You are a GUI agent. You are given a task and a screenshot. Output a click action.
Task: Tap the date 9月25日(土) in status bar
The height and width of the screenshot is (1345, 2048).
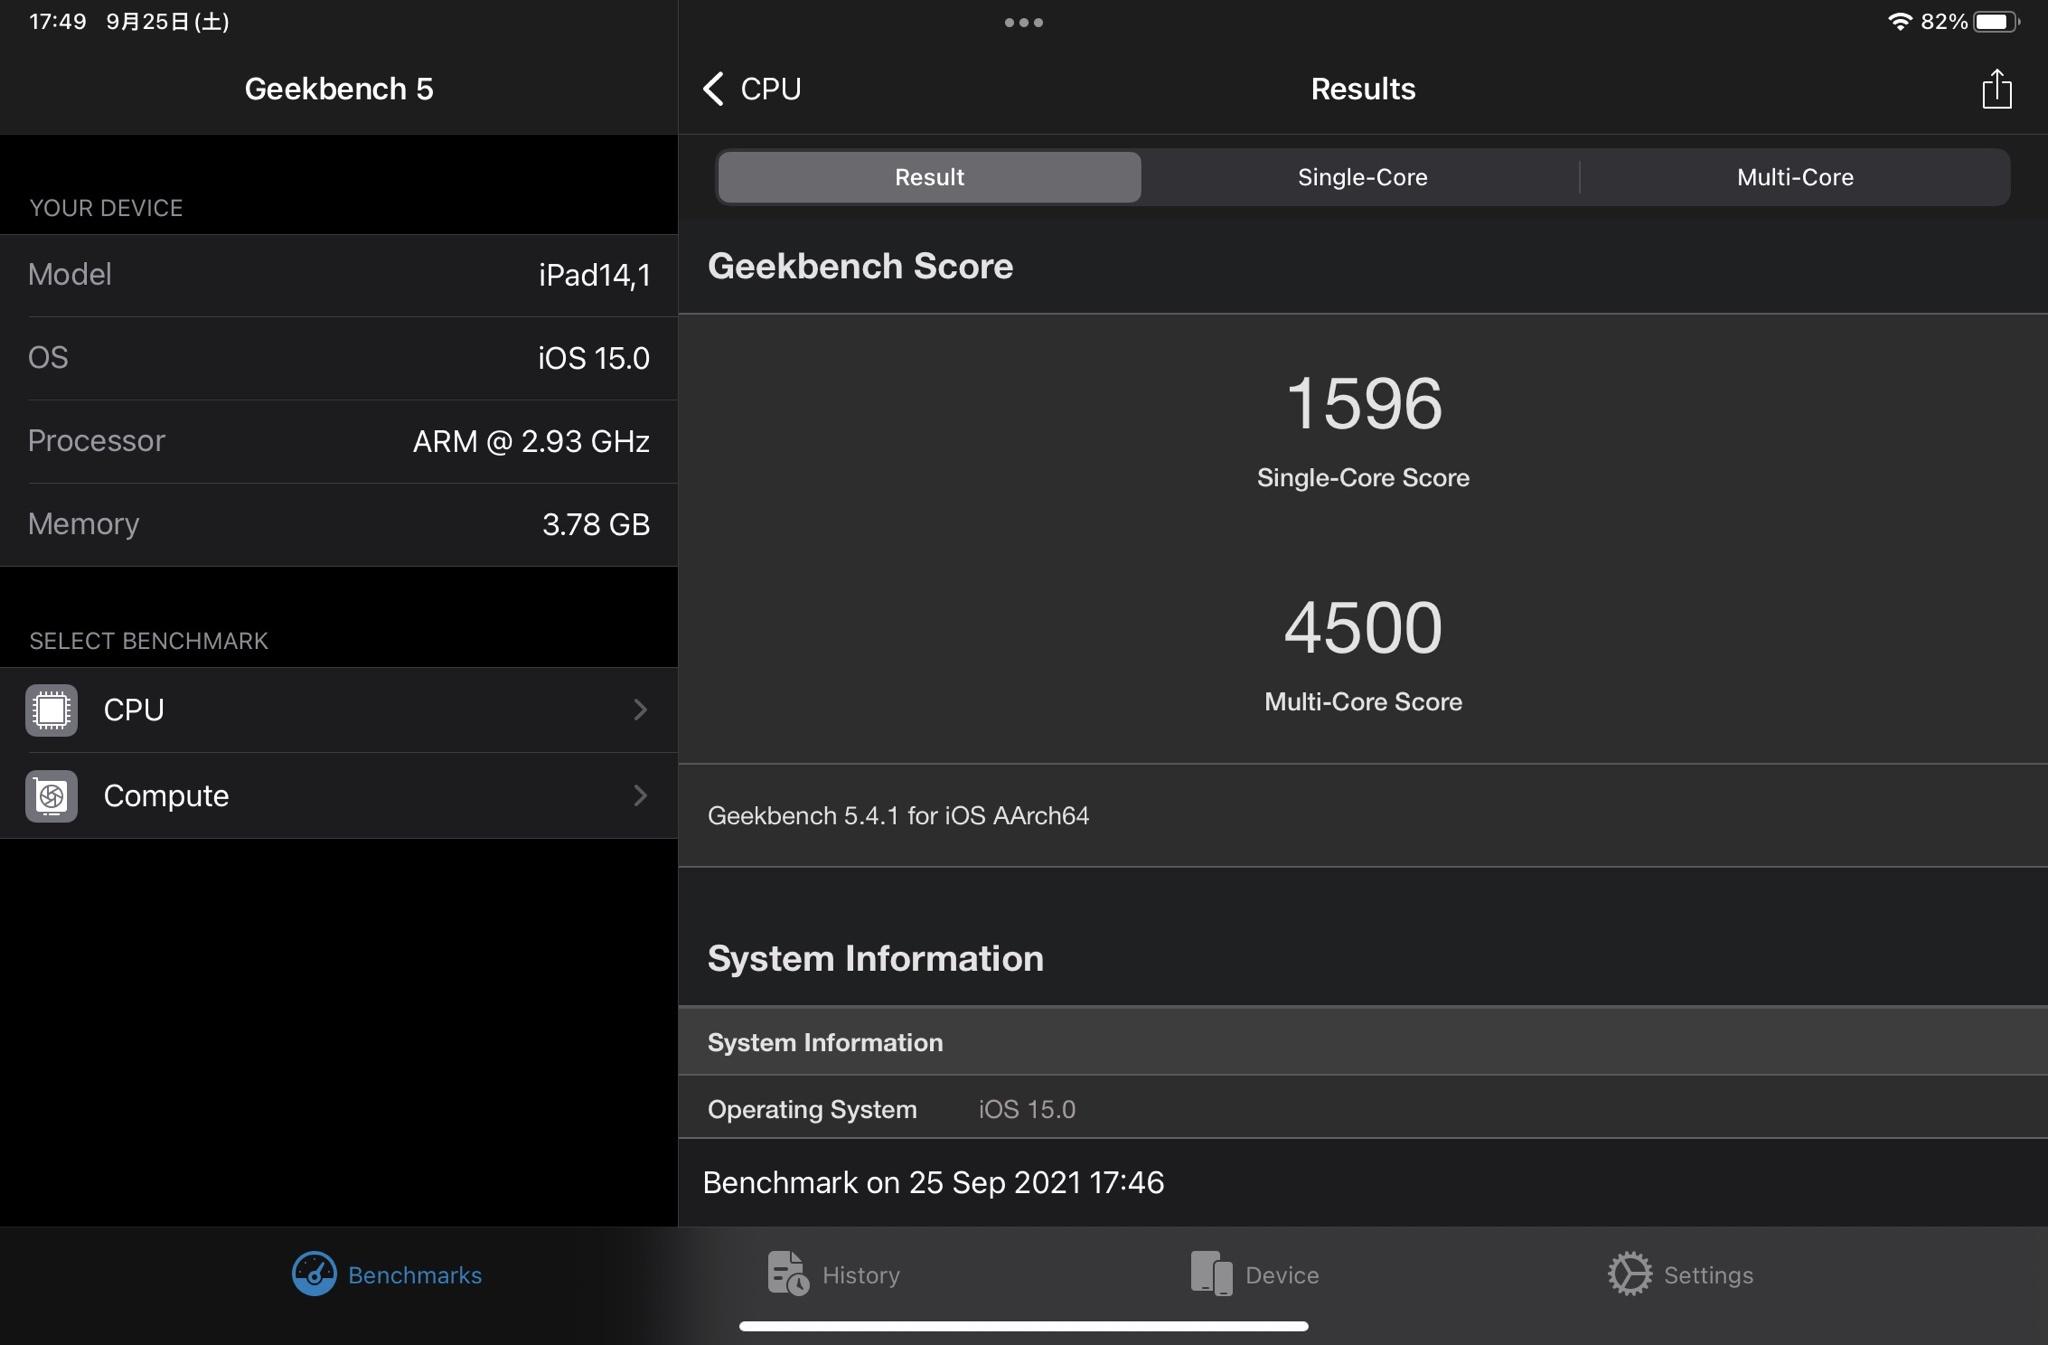click(x=167, y=21)
